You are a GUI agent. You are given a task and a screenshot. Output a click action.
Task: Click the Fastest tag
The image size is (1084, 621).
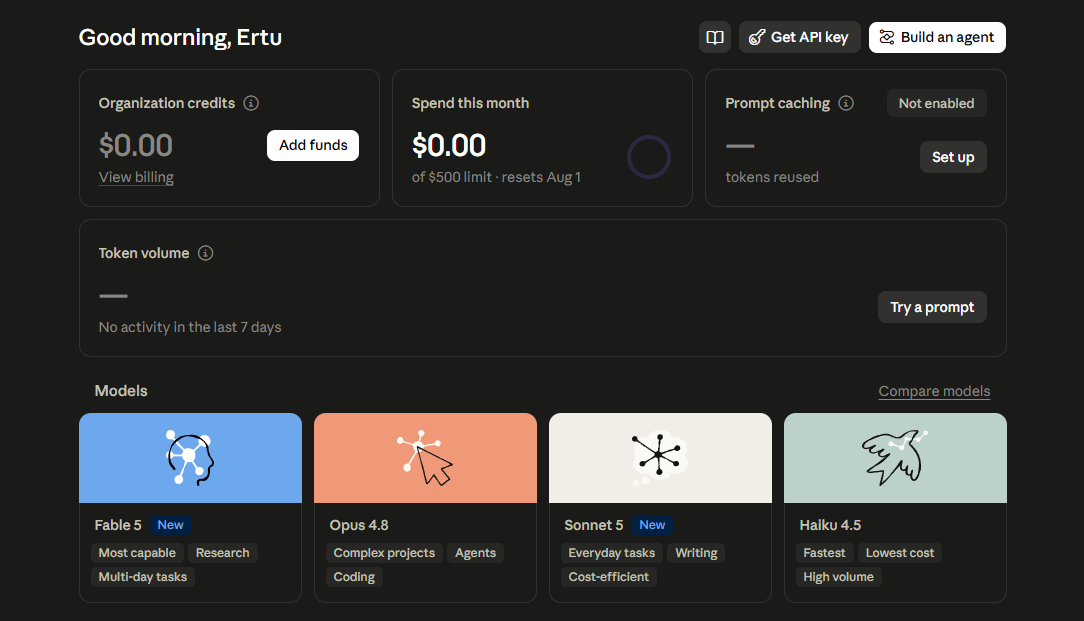click(824, 553)
